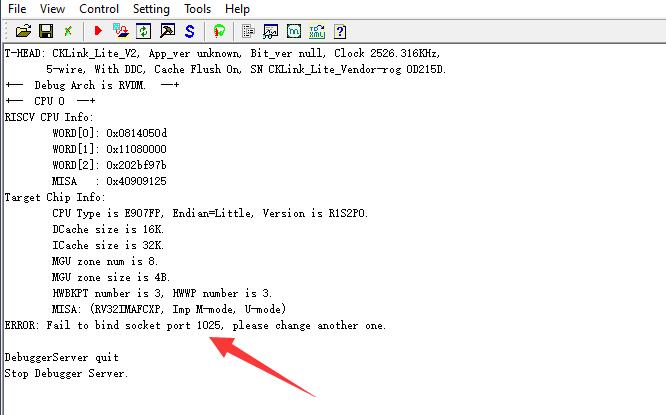Screen dimensions: 666x415
Task: Click the floppy disk save icon
Action: [46, 31]
